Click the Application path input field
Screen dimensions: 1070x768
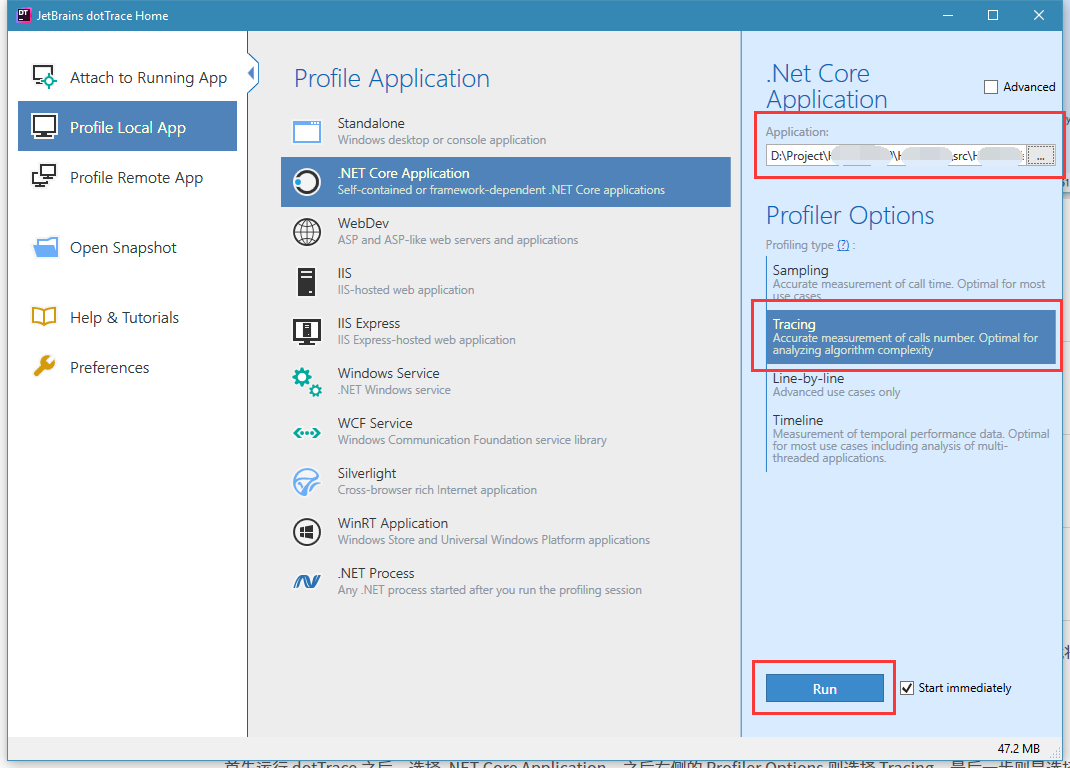tap(895, 156)
